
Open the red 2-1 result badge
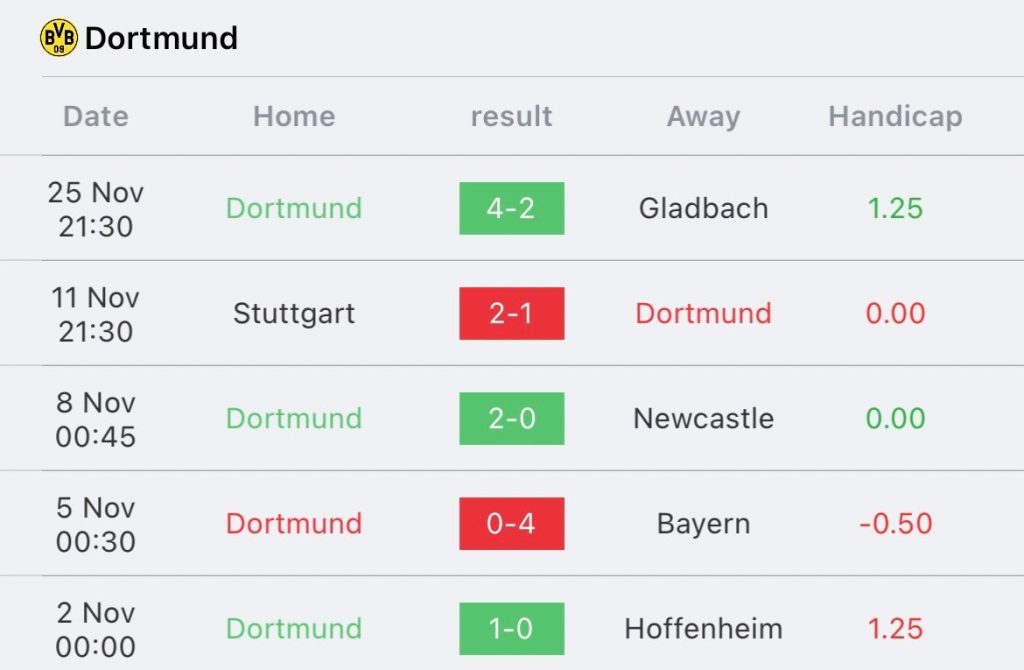511,313
